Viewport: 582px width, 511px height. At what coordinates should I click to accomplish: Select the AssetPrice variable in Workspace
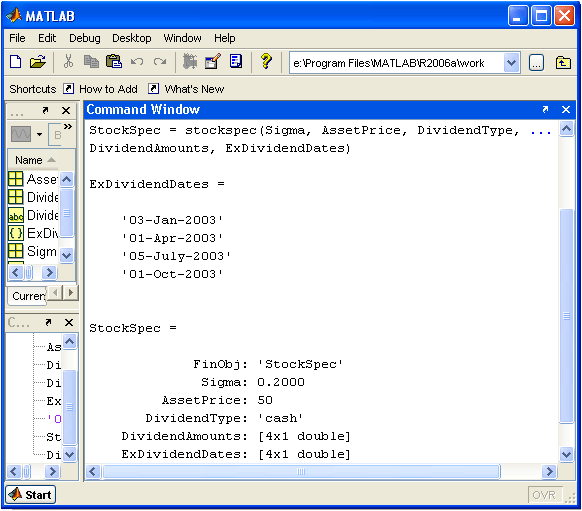33,179
